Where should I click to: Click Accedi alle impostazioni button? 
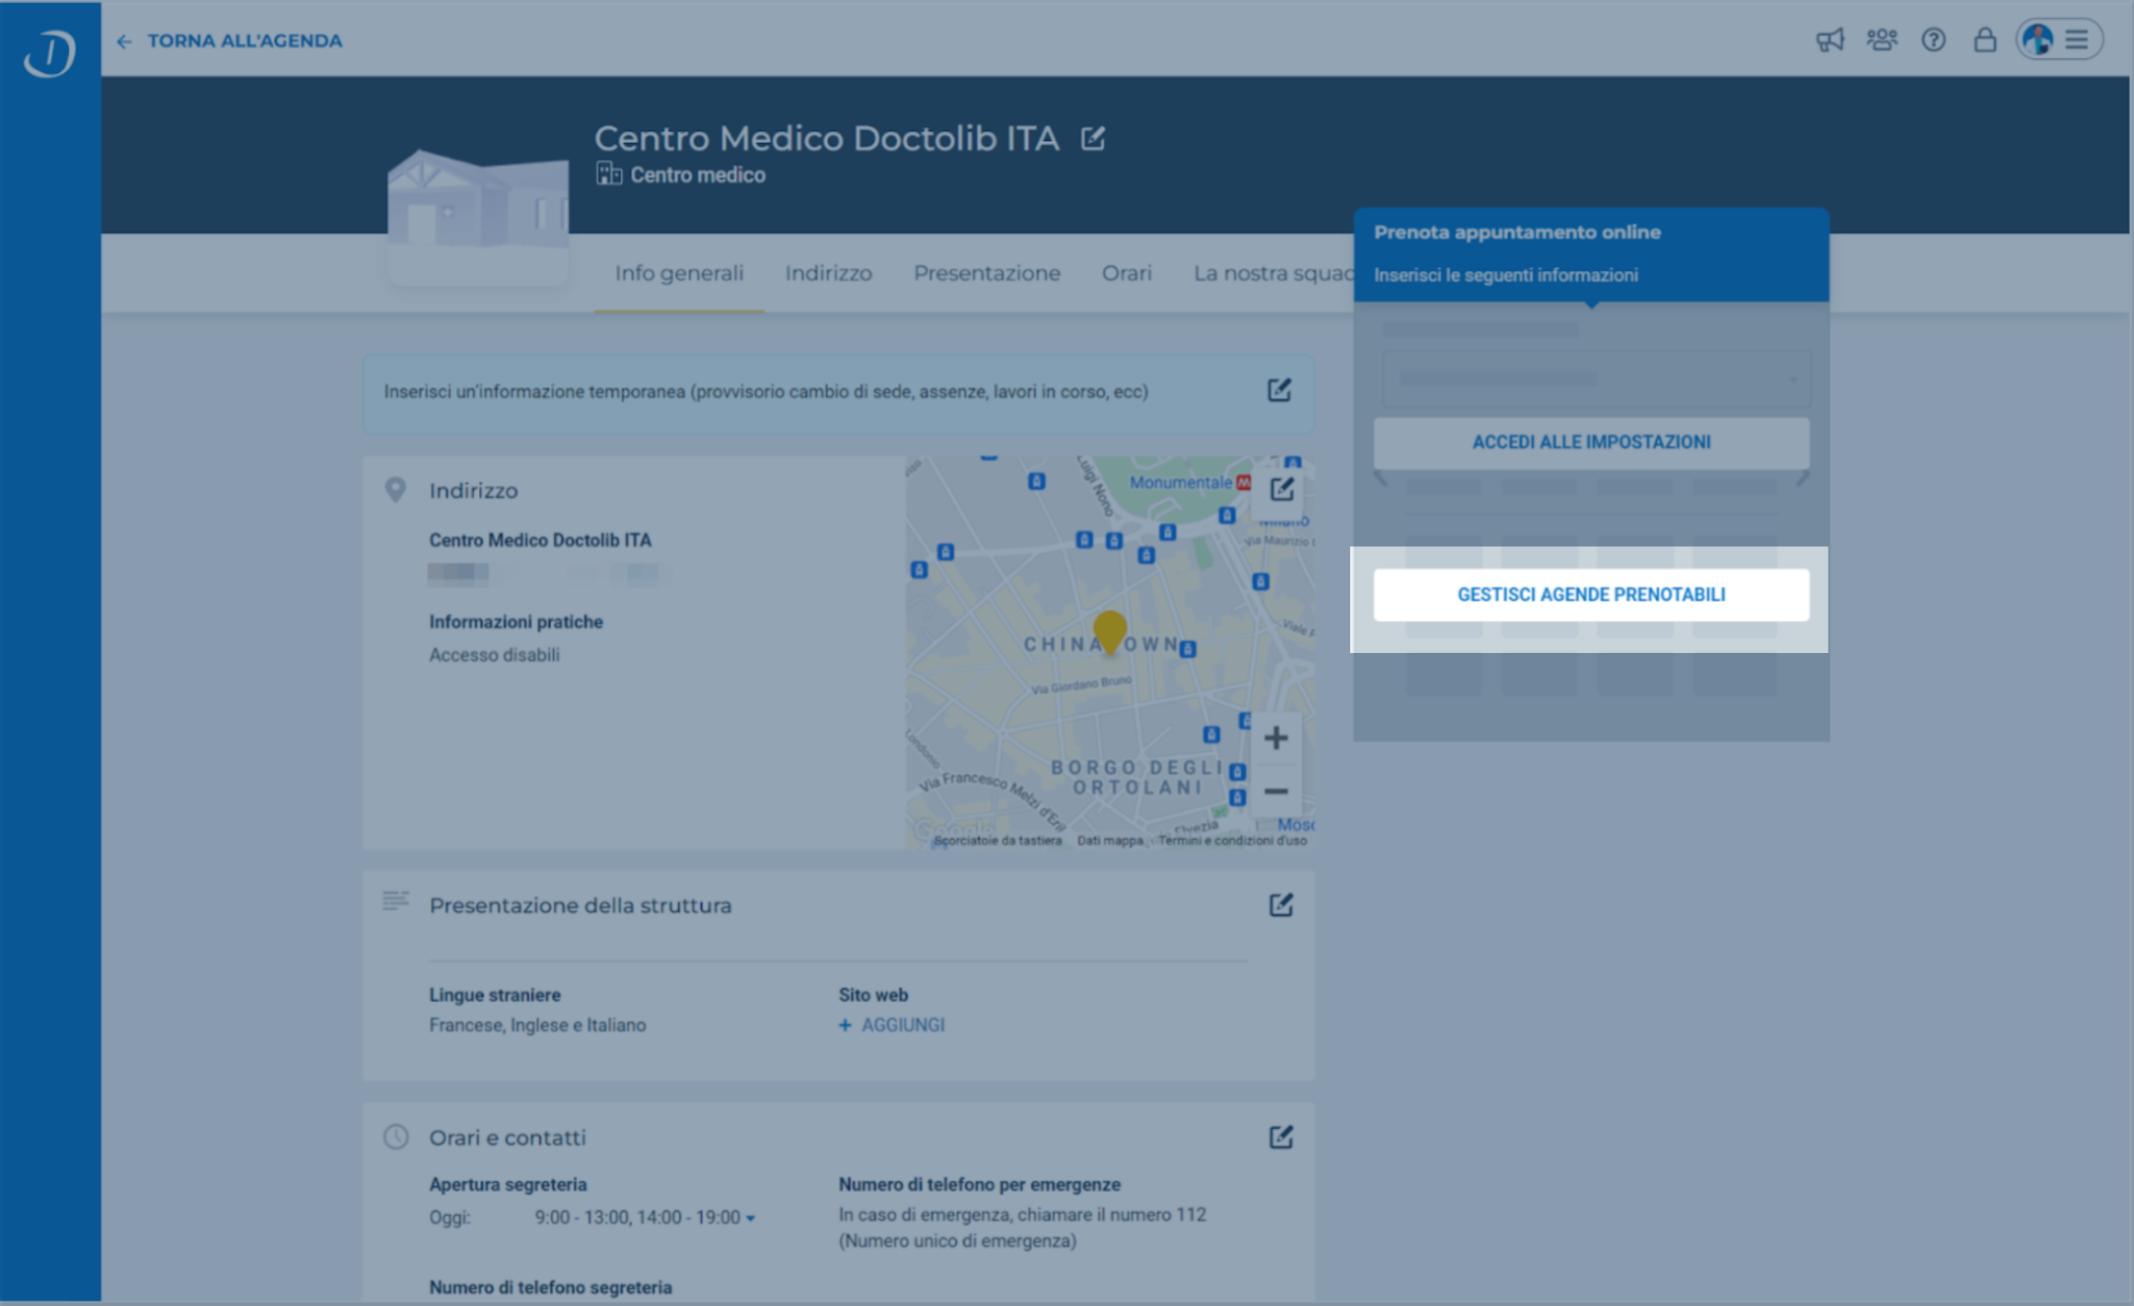(x=1591, y=442)
